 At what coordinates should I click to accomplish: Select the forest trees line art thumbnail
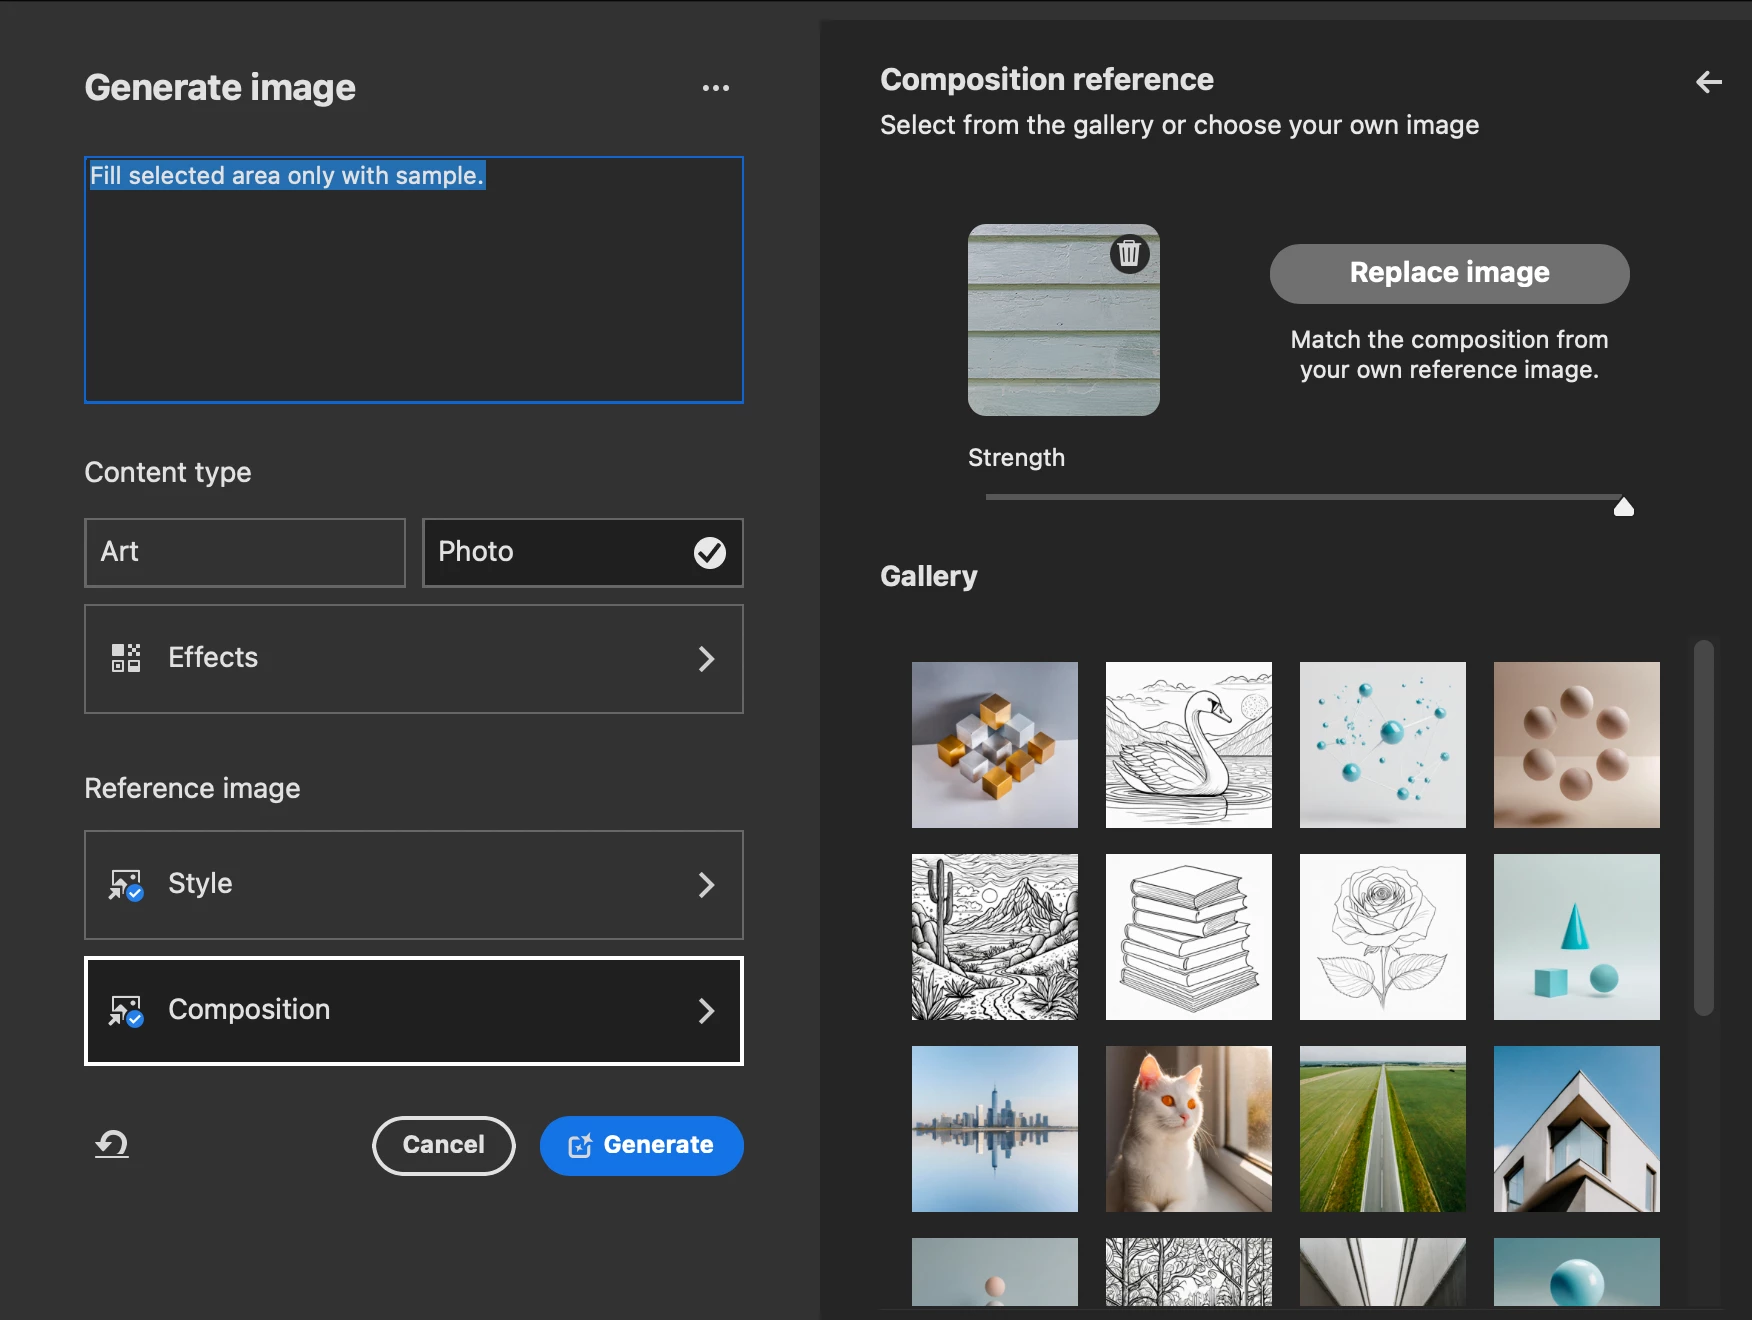click(x=1189, y=1272)
